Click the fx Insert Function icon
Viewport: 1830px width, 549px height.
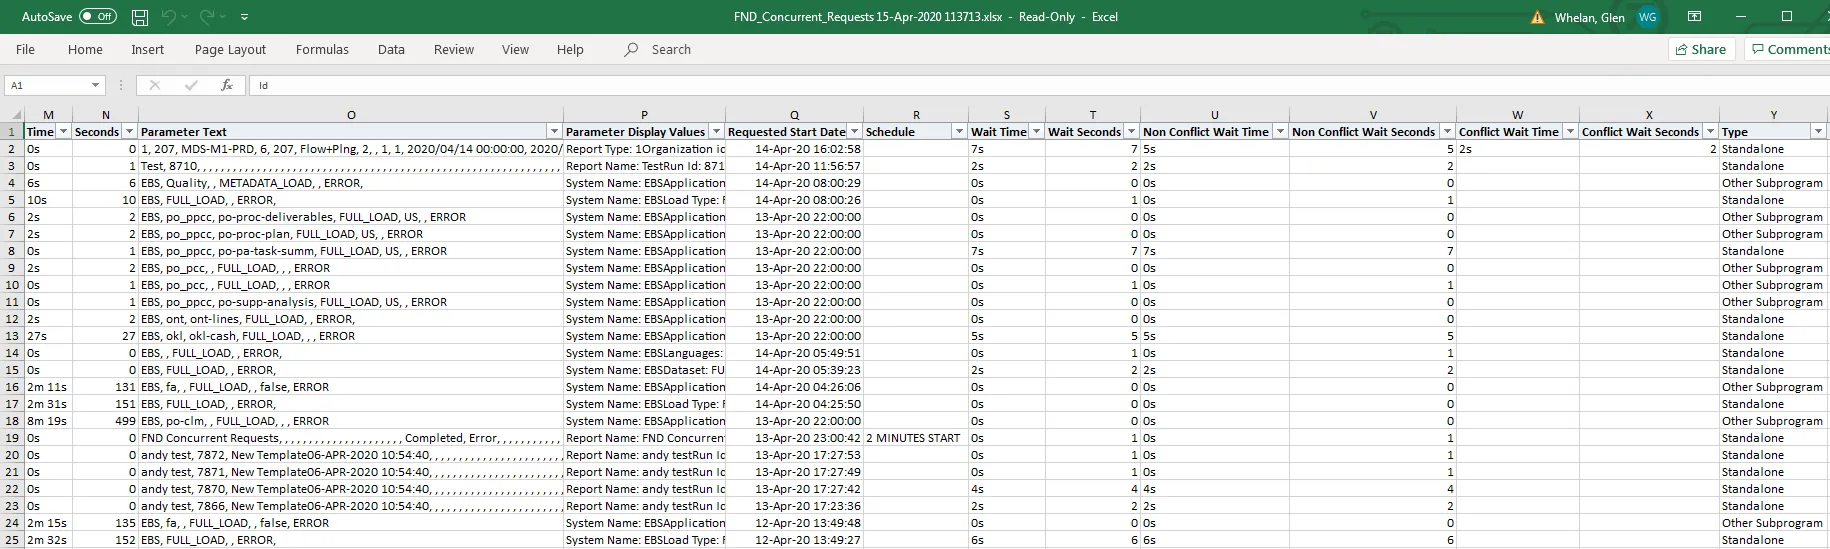[x=227, y=86]
